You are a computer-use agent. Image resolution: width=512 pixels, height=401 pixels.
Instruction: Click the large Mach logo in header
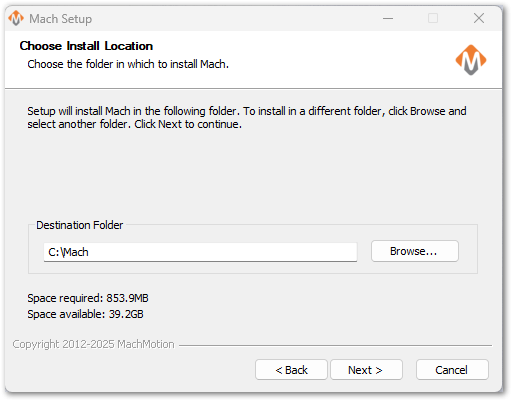471,60
